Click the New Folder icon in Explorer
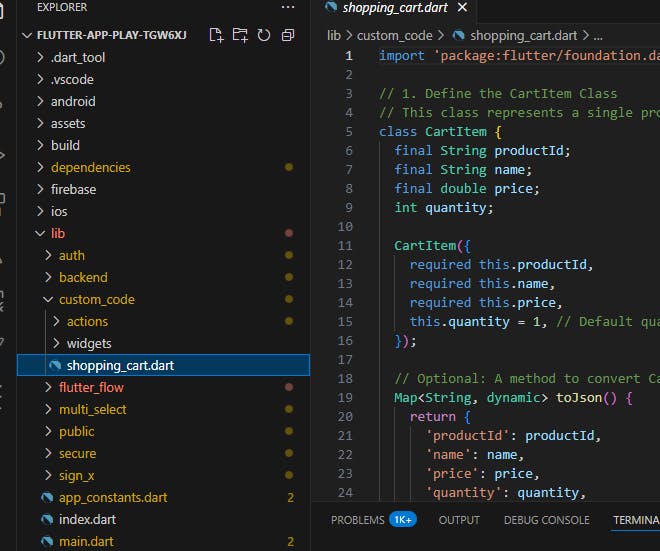Image resolution: width=660 pixels, height=551 pixels. point(240,35)
